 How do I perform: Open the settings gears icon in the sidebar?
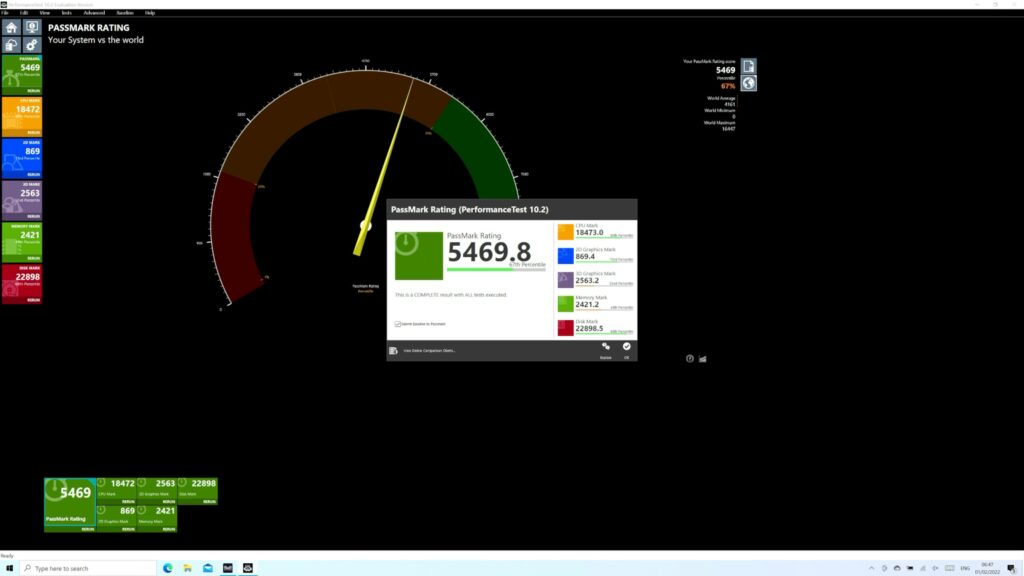click(32, 45)
